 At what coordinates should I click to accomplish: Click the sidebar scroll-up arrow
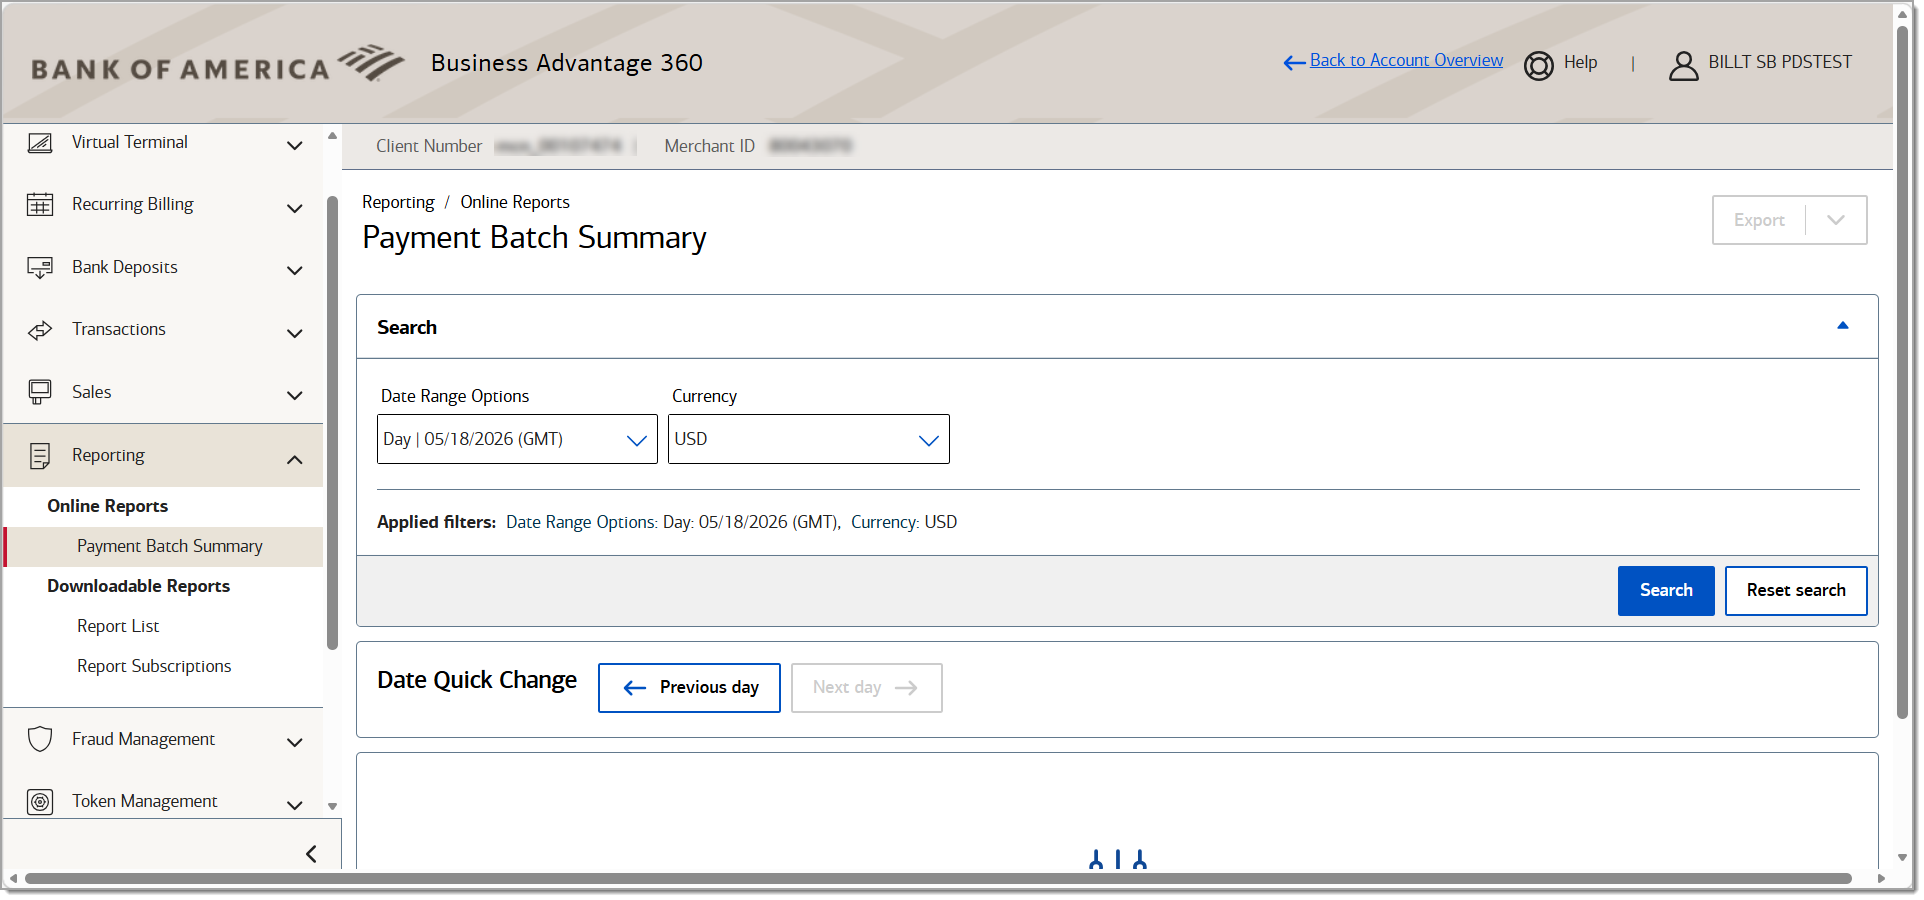pyautogui.click(x=332, y=136)
